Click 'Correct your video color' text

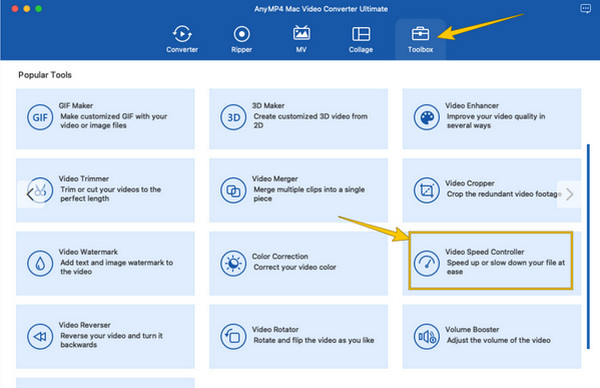pyautogui.click(x=295, y=267)
